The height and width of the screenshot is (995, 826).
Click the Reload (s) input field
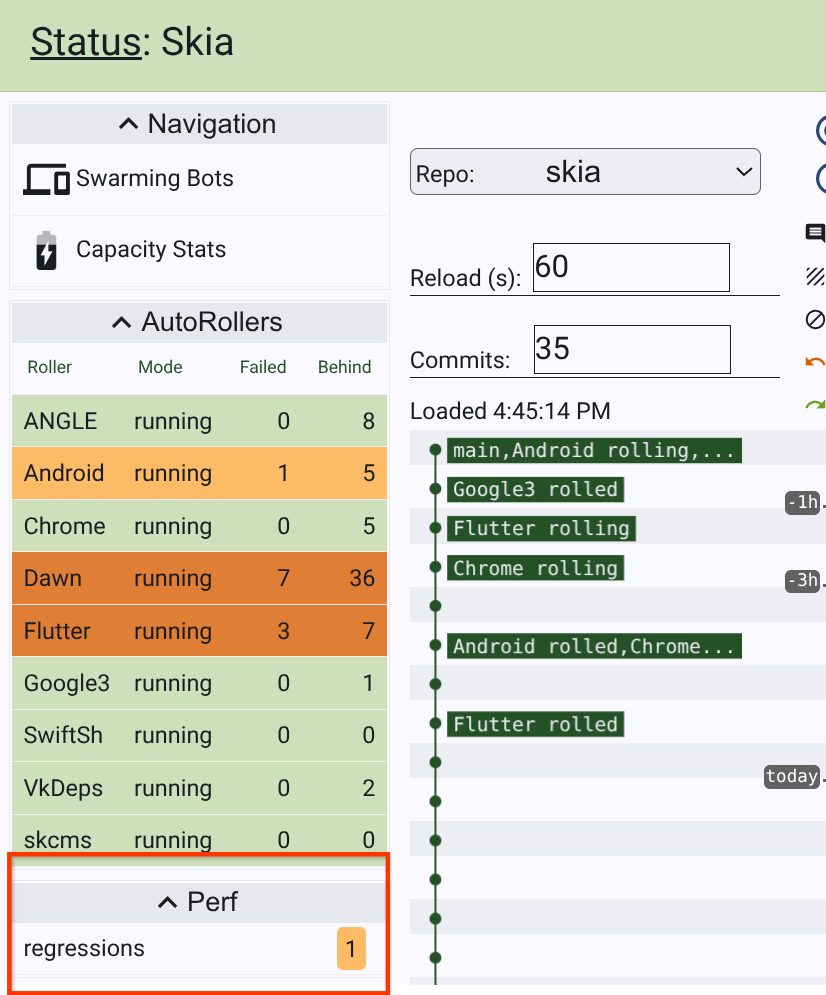(x=631, y=267)
